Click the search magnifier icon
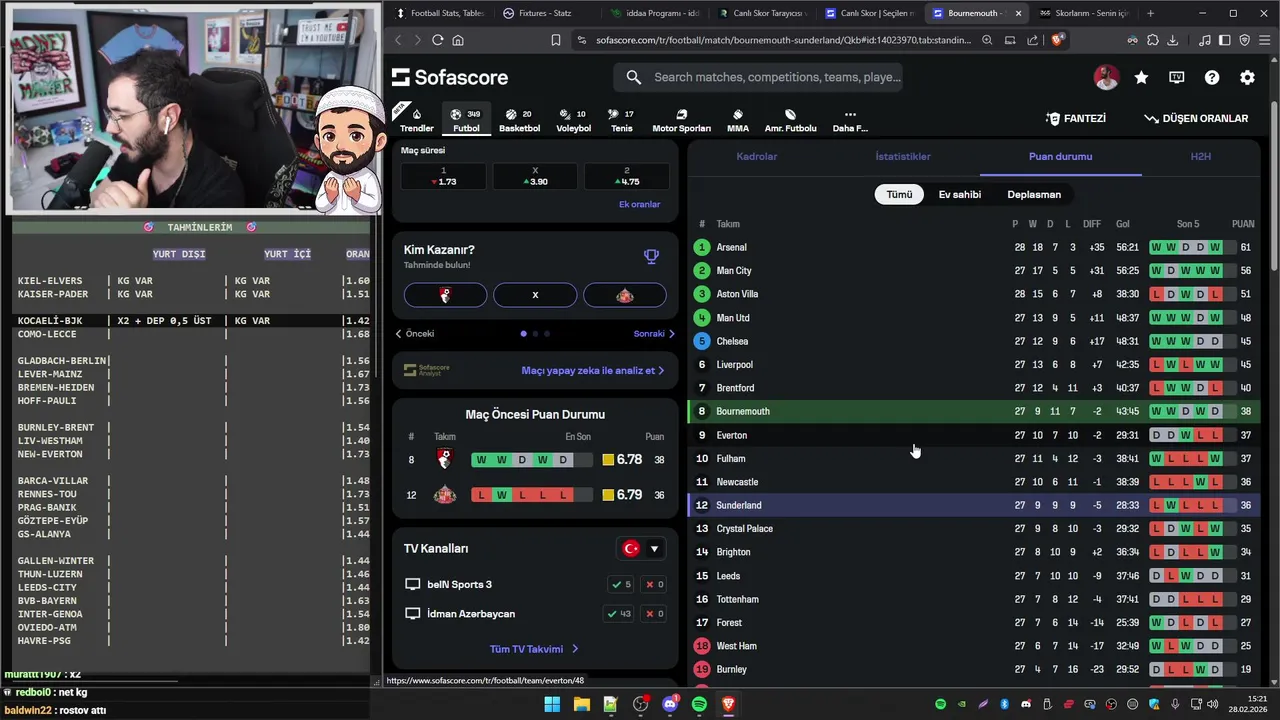Image resolution: width=1280 pixels, height=720 pixels. [634, 77]
